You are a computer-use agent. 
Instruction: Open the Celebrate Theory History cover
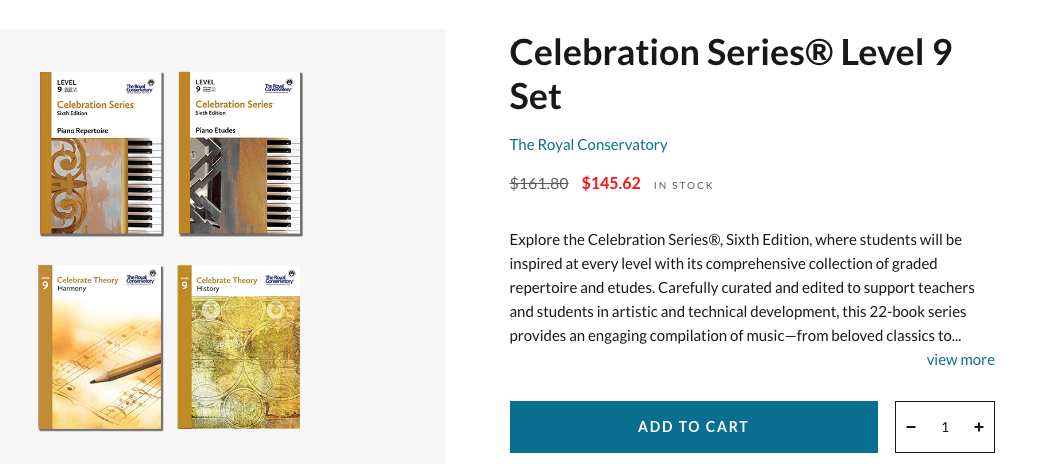(x=238, y=347)
